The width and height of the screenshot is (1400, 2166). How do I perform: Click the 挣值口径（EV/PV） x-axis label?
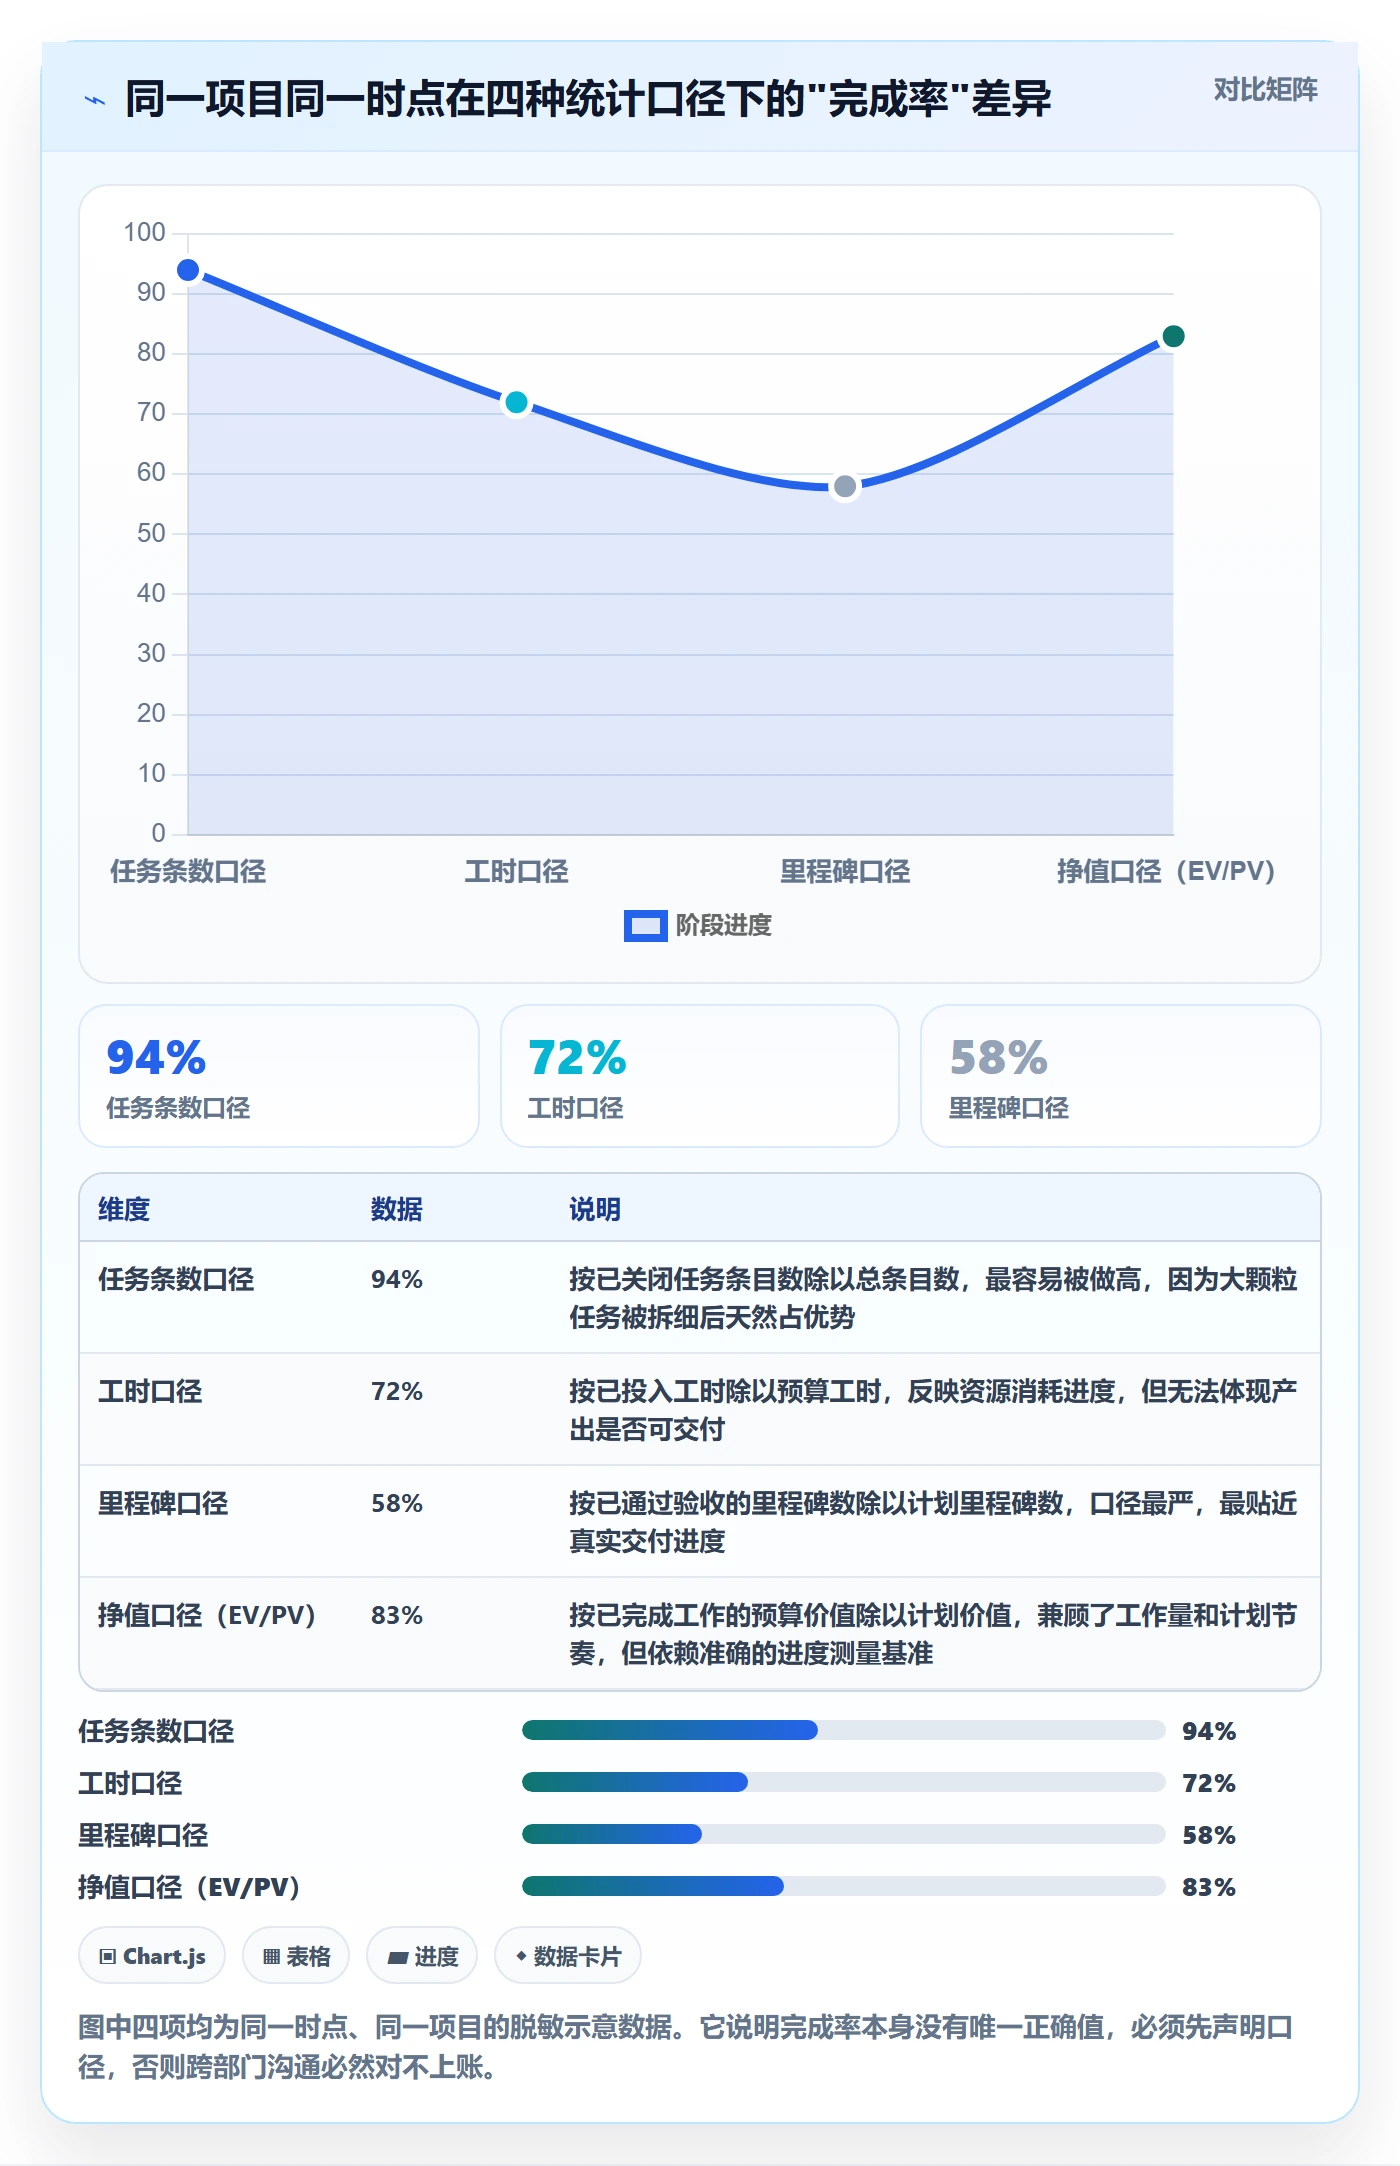pyautogui.click(x=1166, y=871)
